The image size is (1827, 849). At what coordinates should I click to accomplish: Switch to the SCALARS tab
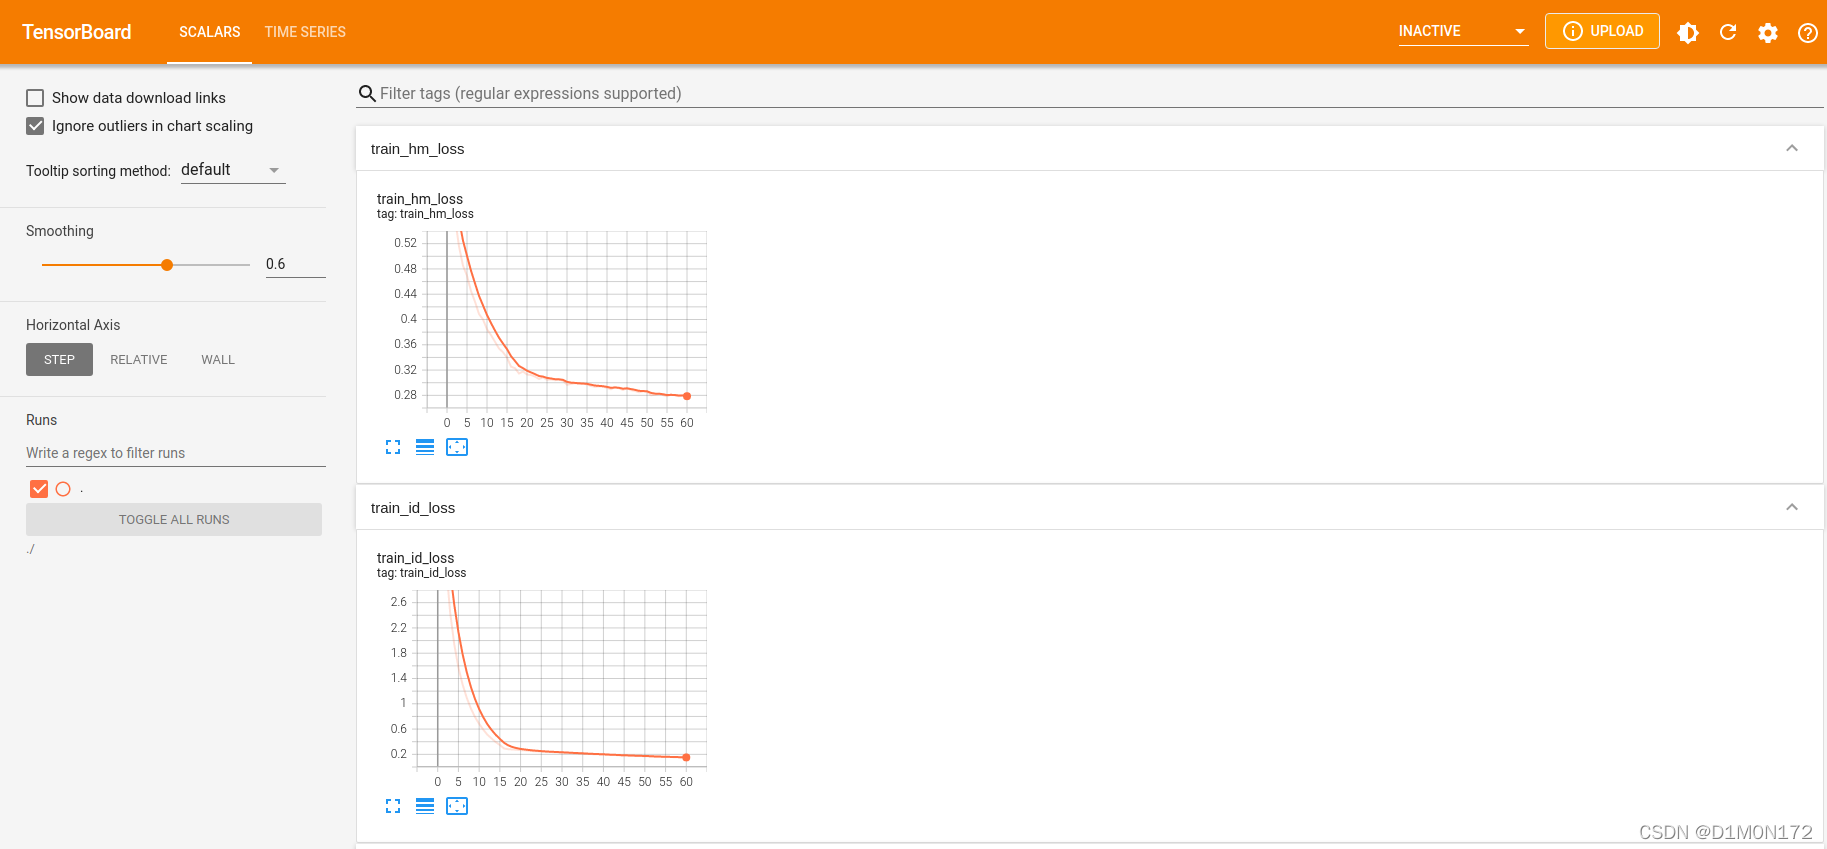[210, 32]
